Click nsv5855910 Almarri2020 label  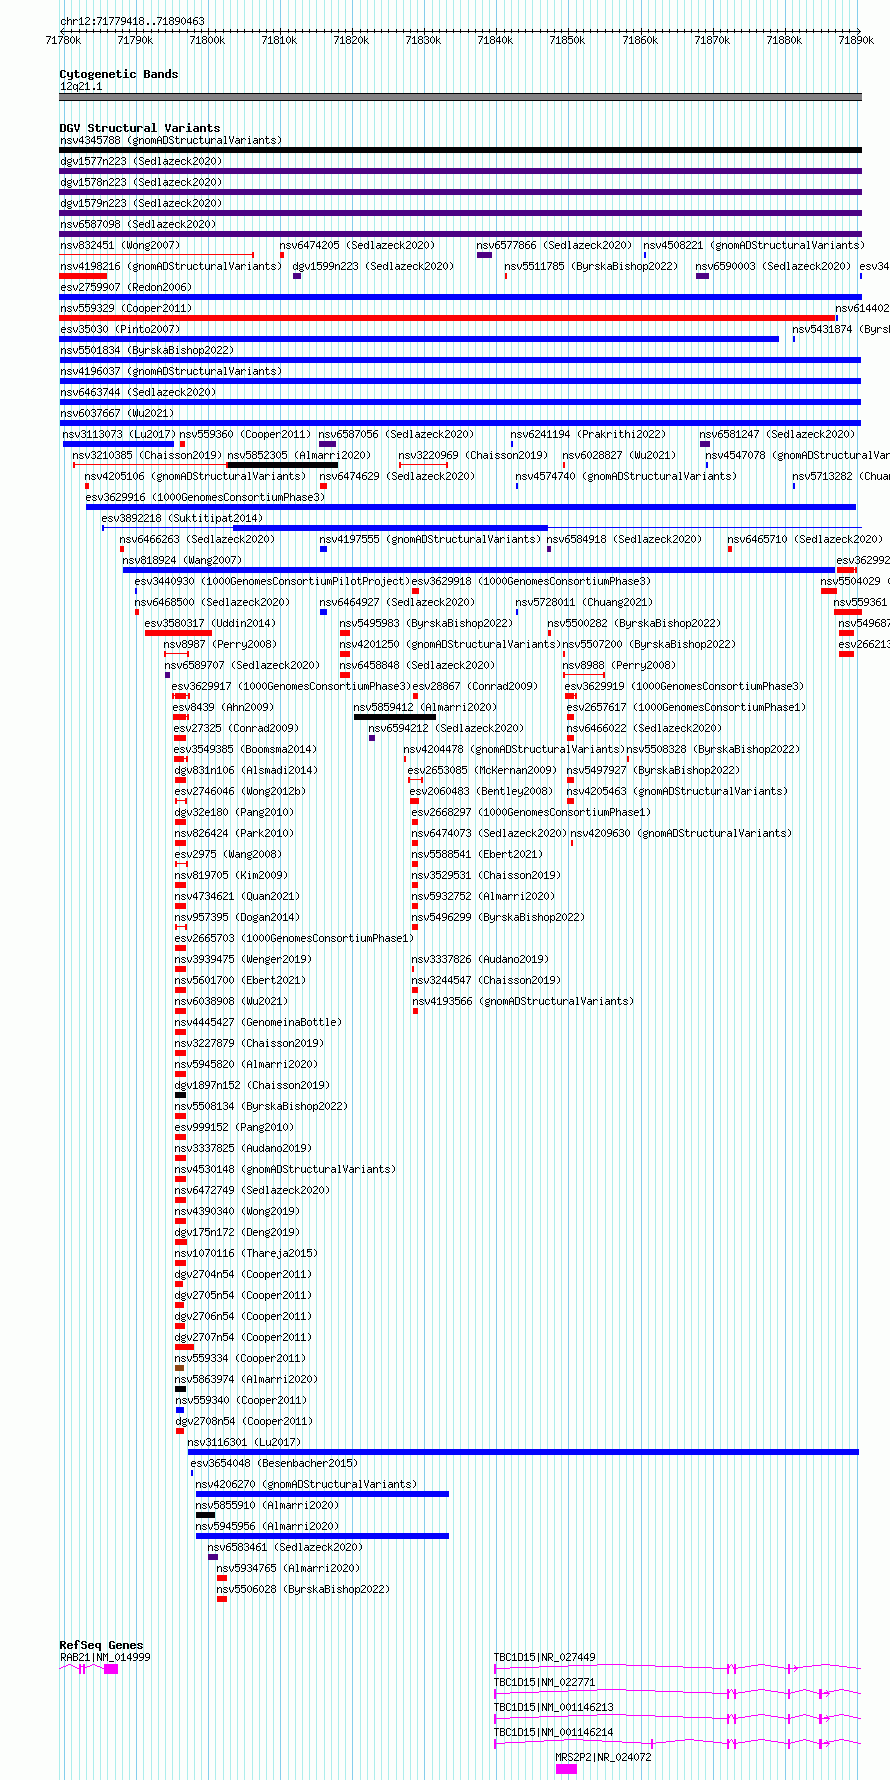pyautogui.click(x=267, y=1505)
